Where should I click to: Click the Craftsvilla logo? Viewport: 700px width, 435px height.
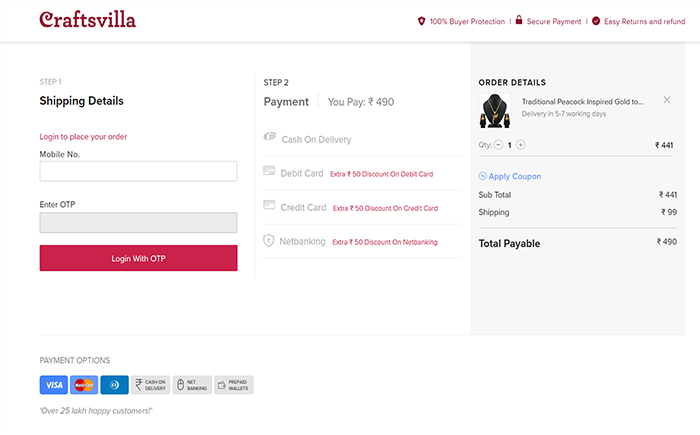click(88, 20)
